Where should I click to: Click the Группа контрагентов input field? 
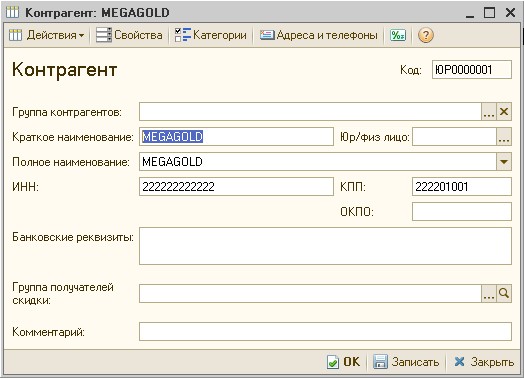pos(310,112)
